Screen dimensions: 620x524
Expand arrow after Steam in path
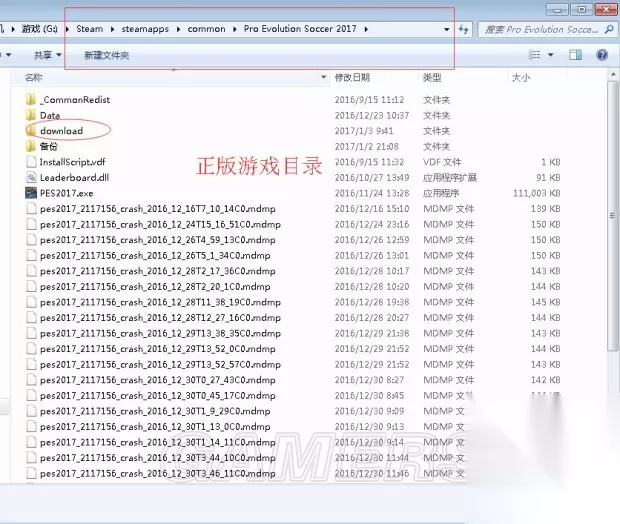point(112,29)
